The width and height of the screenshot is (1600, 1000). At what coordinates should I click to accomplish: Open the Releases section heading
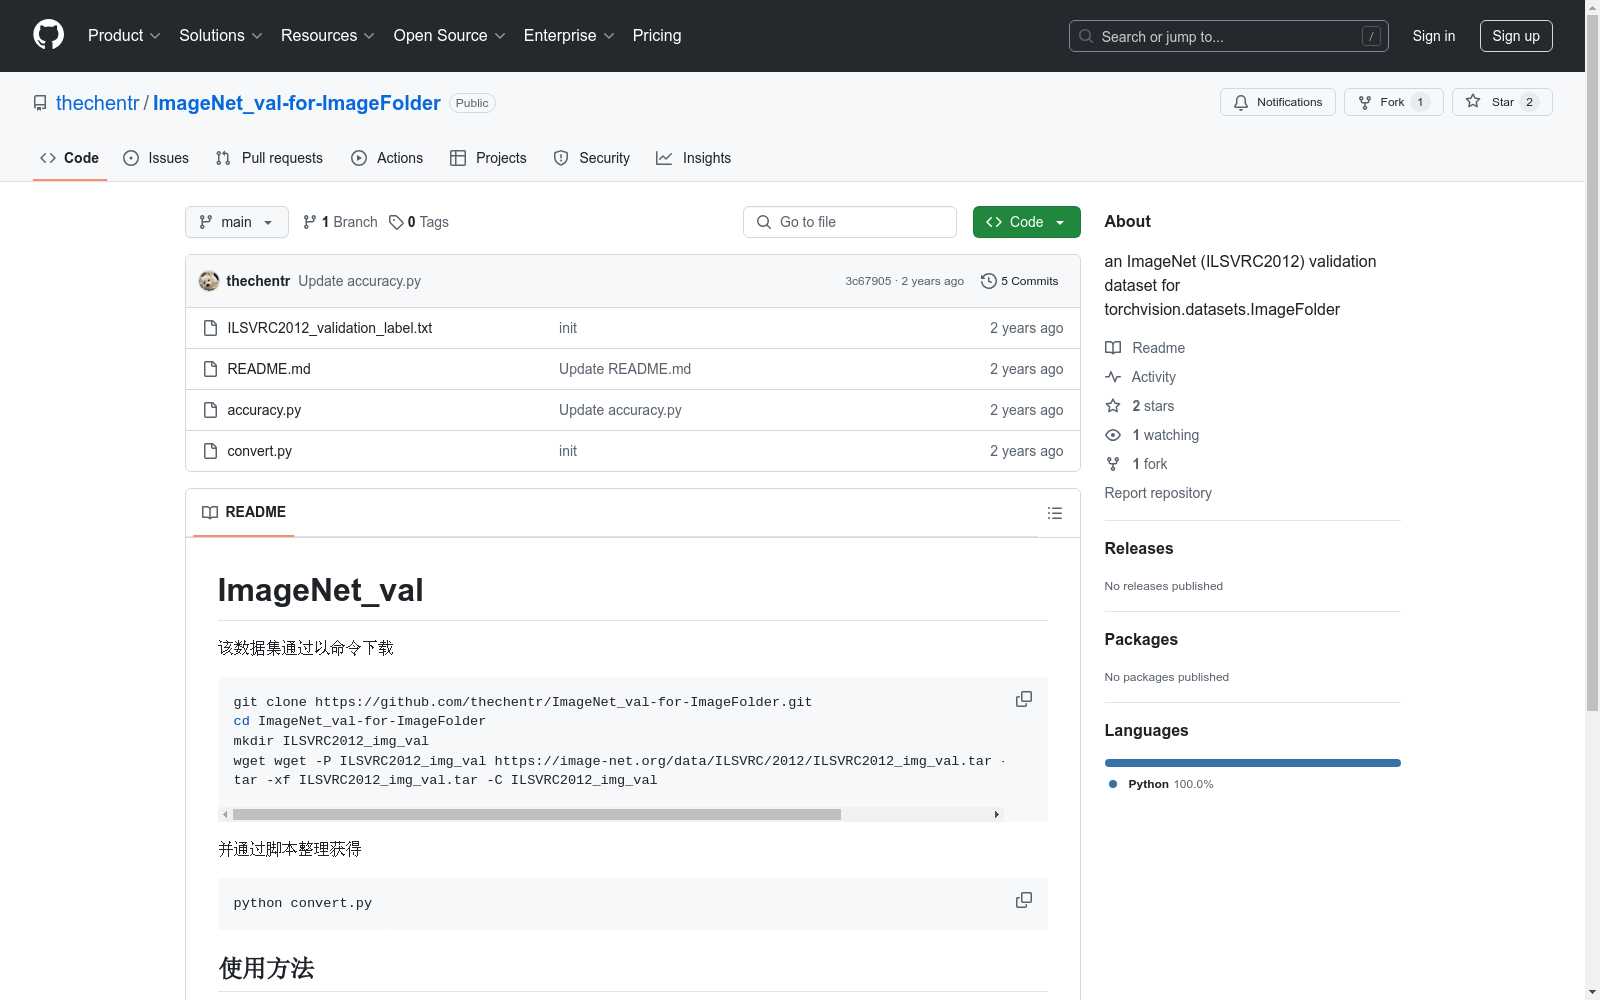pos(1139,548)
